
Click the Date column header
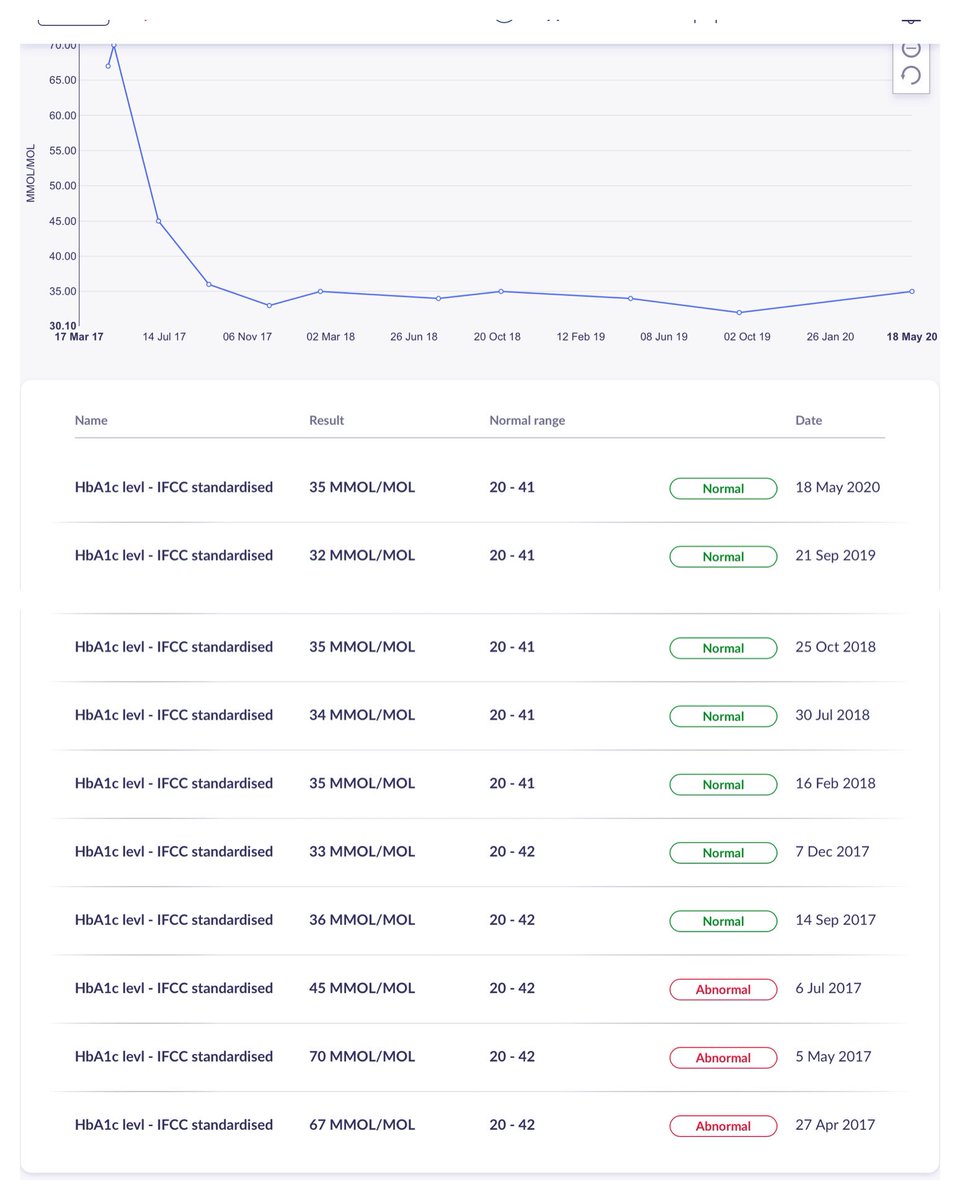pos(809,421)
